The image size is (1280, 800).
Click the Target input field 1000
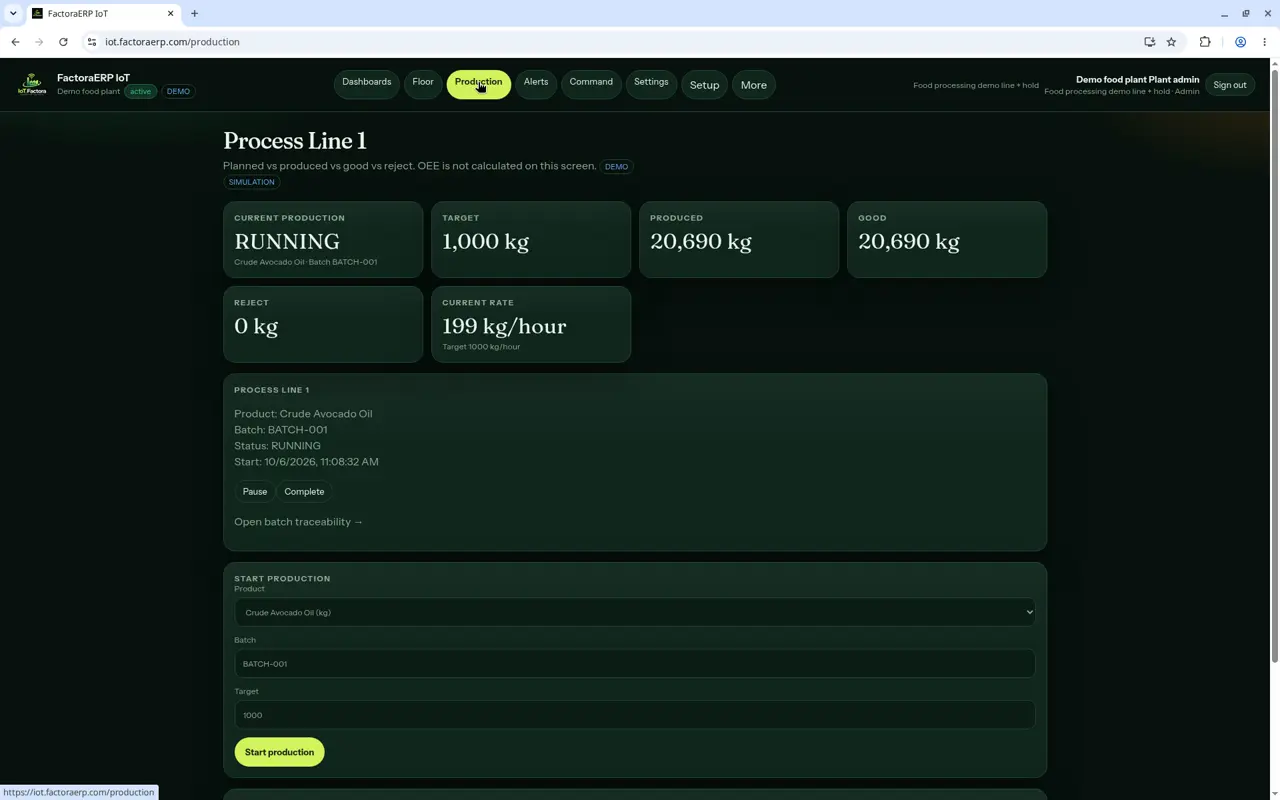pyautogui.click(x=635, y=715)
